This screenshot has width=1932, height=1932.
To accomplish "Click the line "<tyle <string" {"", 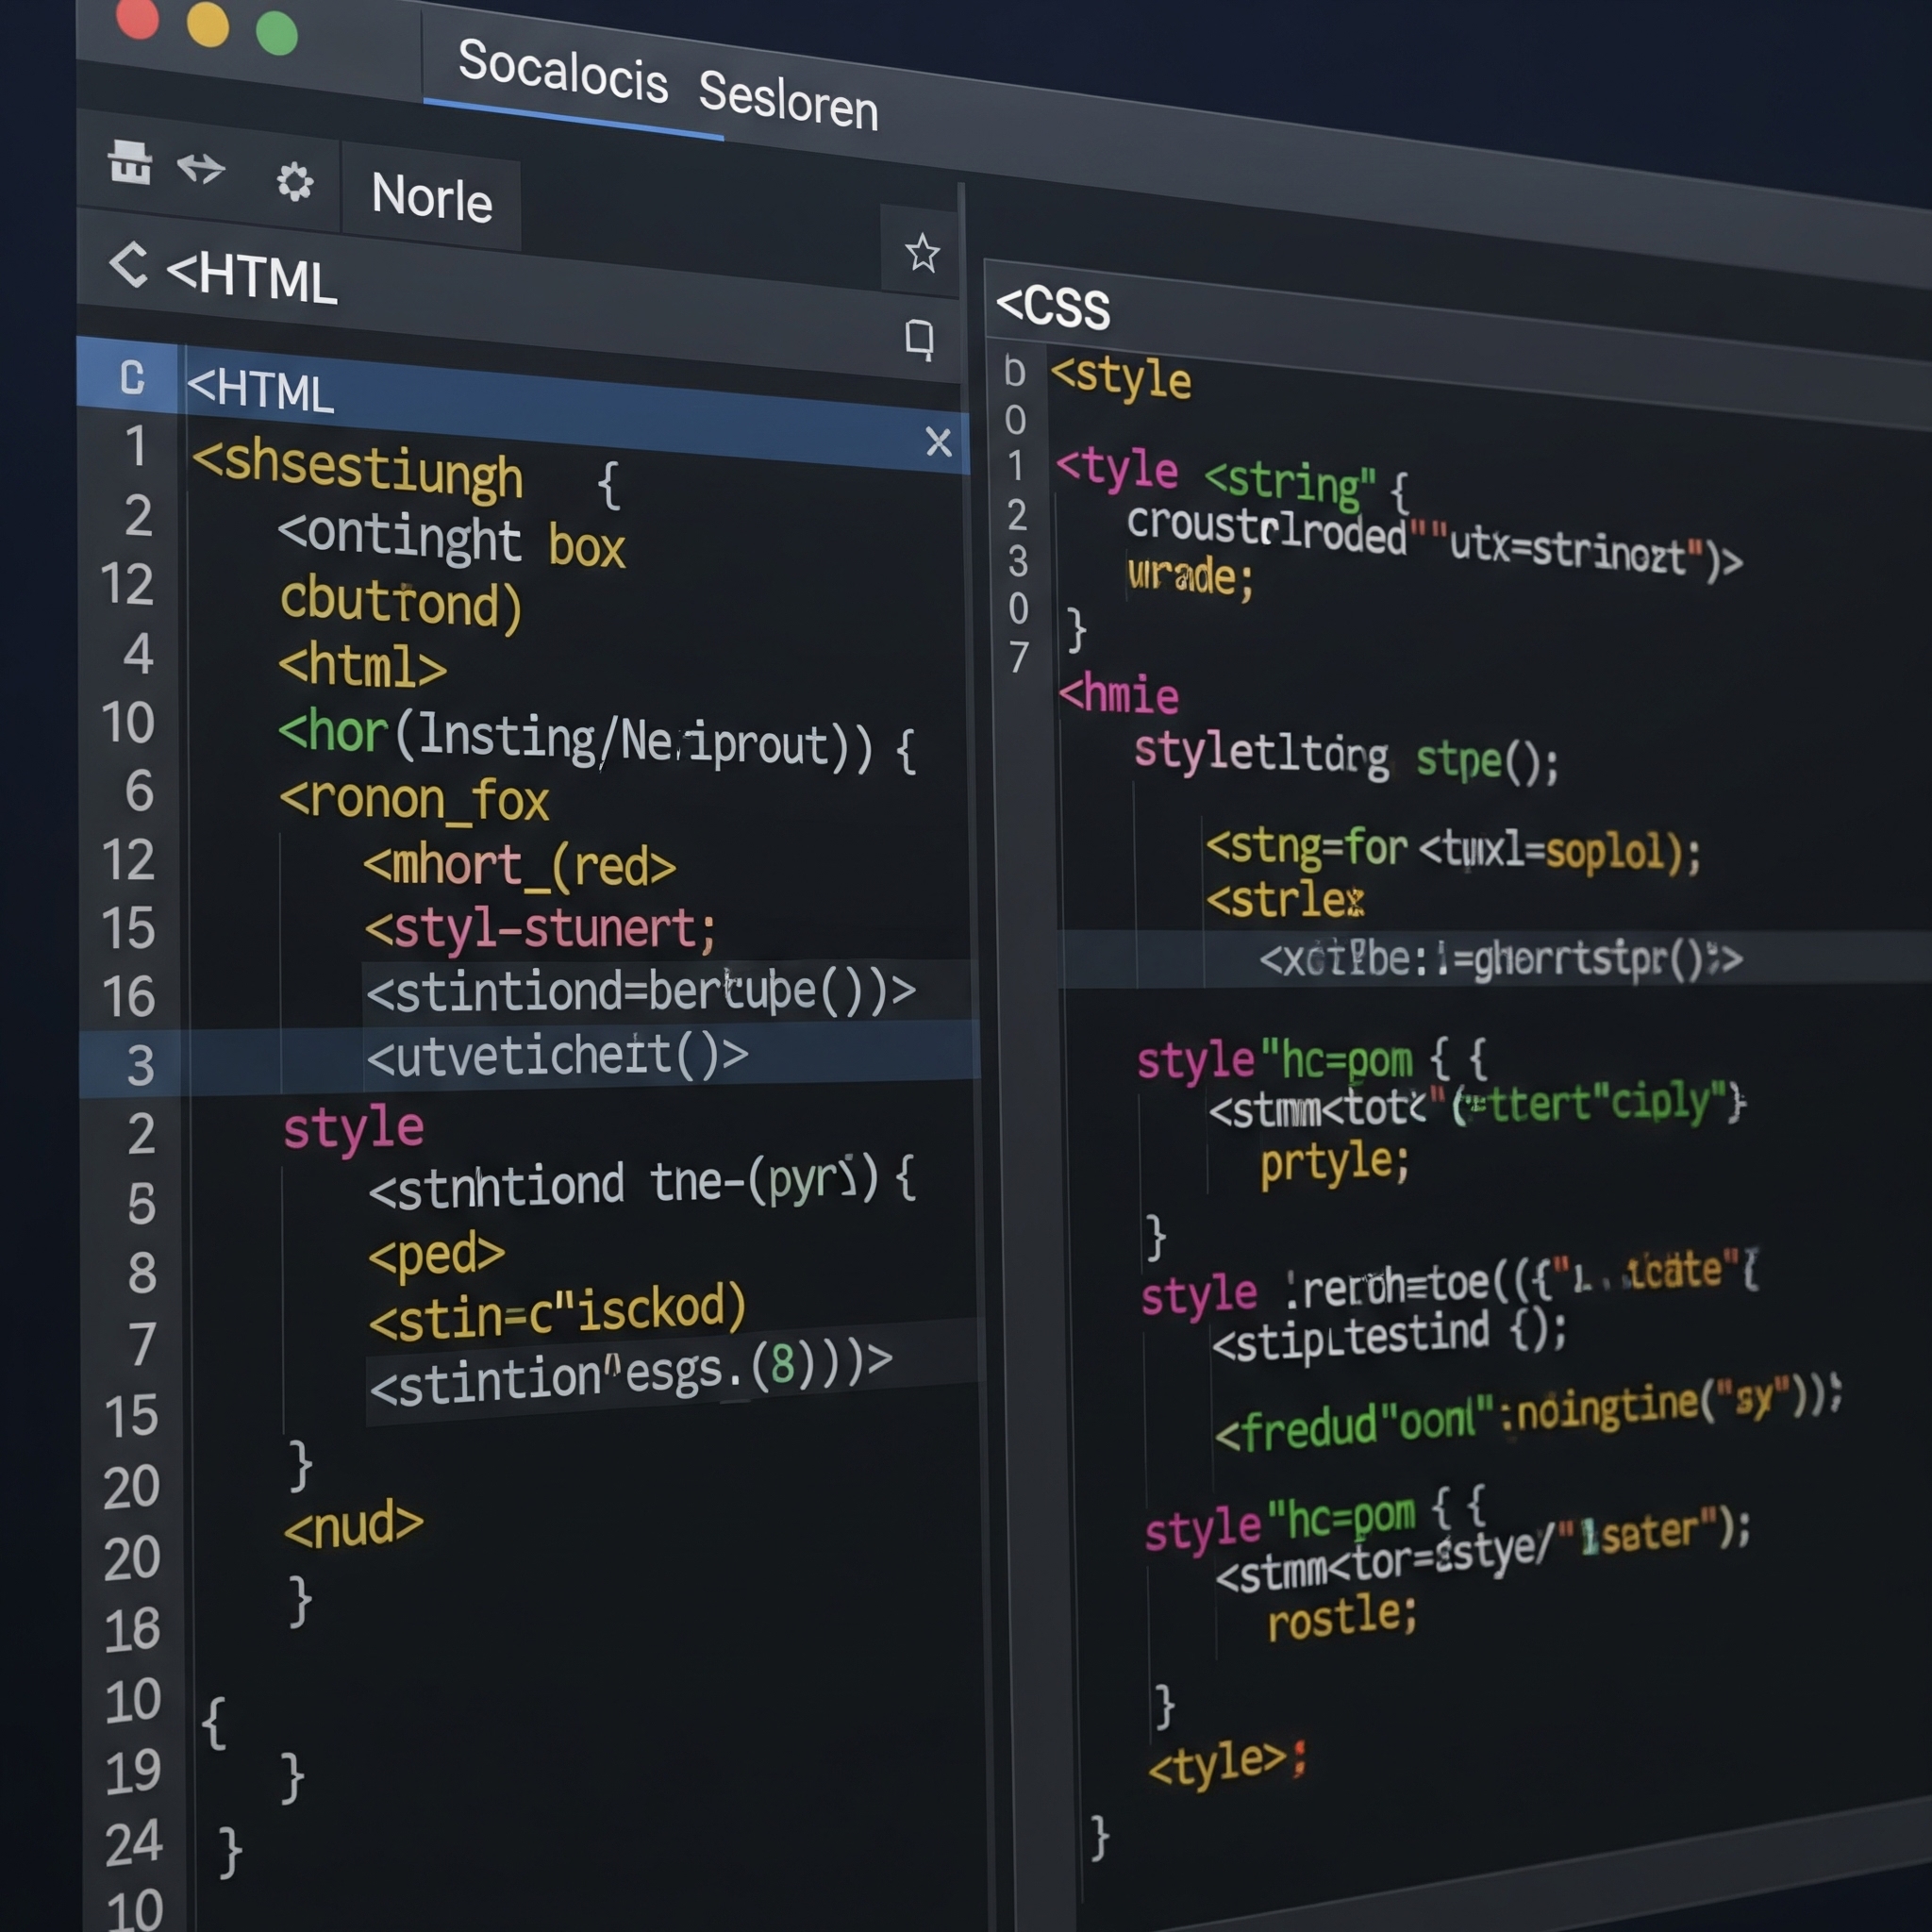I will tap(1233, 478).
